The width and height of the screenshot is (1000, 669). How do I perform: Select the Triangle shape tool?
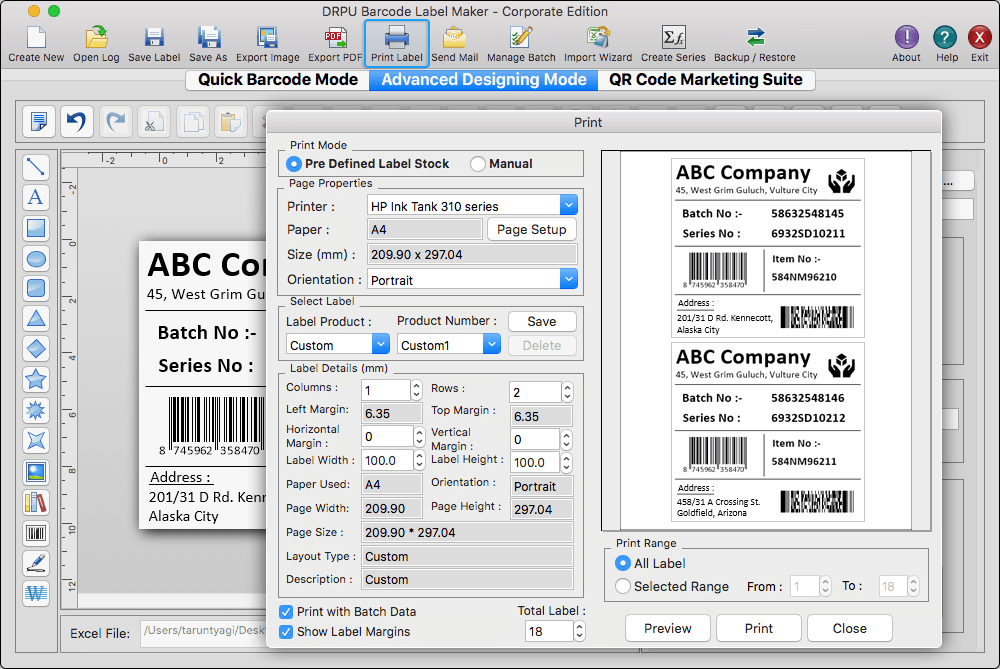[36, 319]
